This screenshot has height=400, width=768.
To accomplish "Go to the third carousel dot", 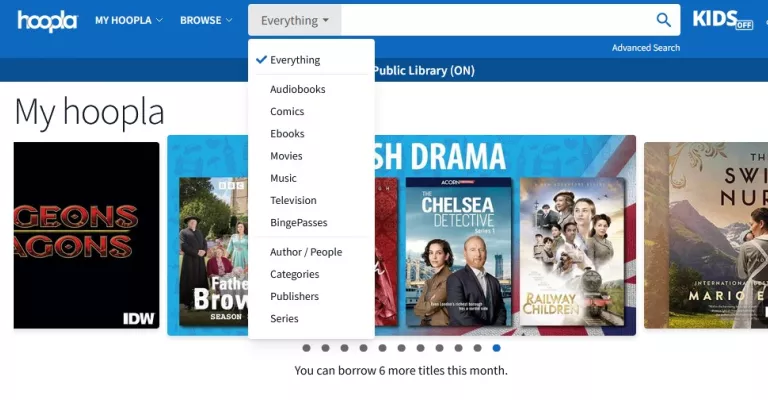I will pyautogui.click(x=345, y=348).
